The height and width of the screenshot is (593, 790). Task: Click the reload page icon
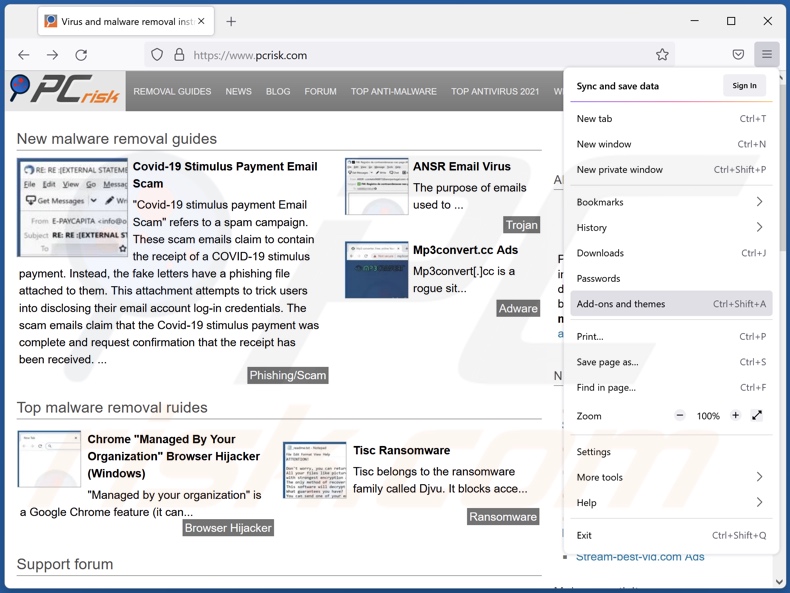81,55
